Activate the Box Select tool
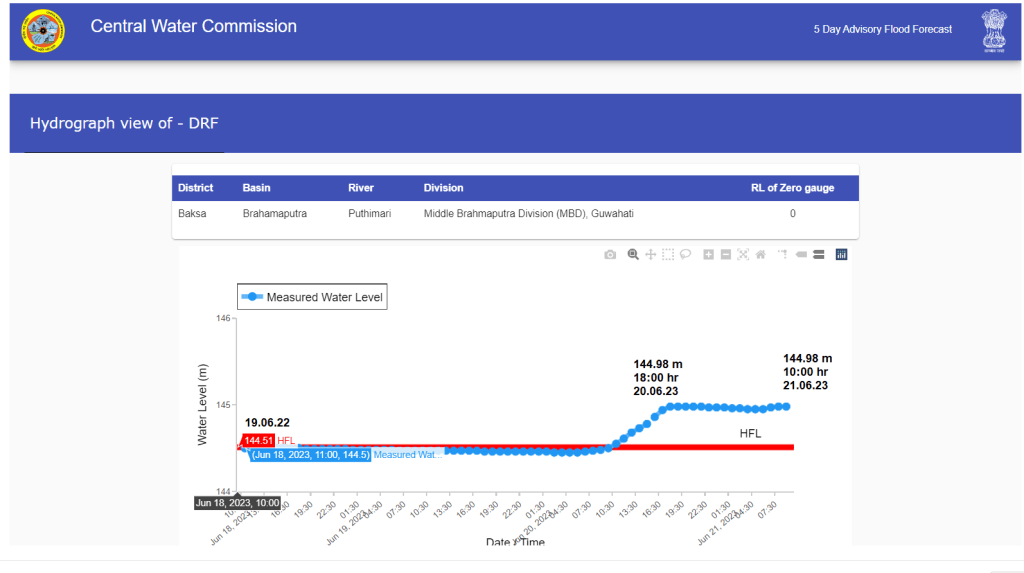Viewport: 1024px width, 573px height. tap(668, 255)
